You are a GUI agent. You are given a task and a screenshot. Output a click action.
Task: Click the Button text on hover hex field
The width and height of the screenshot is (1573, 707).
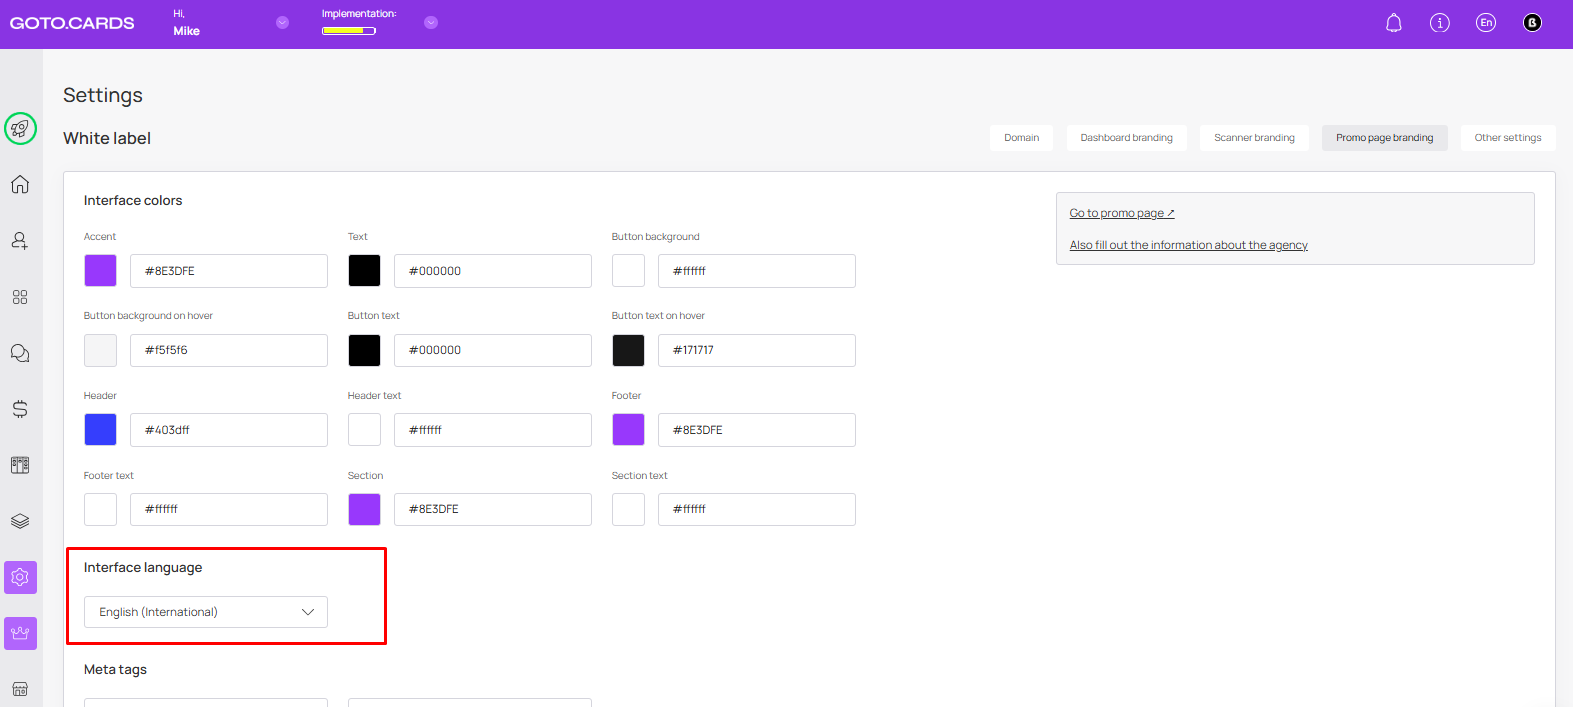(x=756, y=350)
